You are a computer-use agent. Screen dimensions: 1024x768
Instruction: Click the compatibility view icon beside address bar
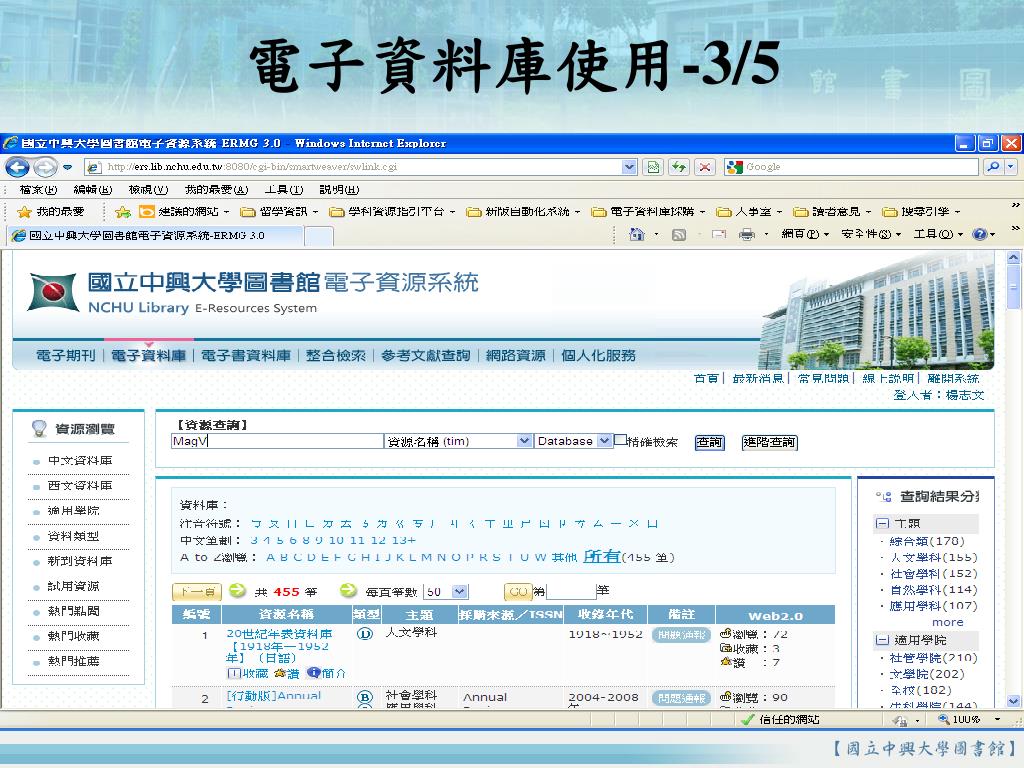[653, 167]
